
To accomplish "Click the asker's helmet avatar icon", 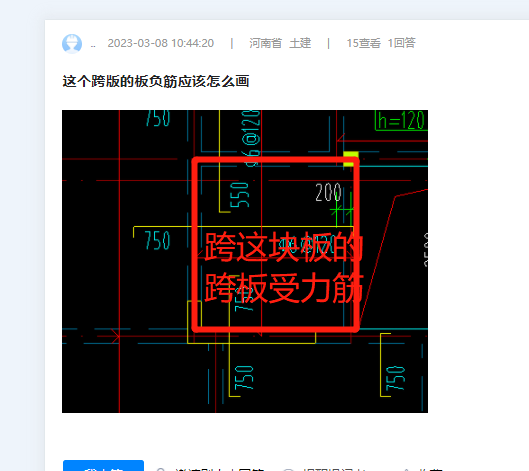I will click(72, 44).
